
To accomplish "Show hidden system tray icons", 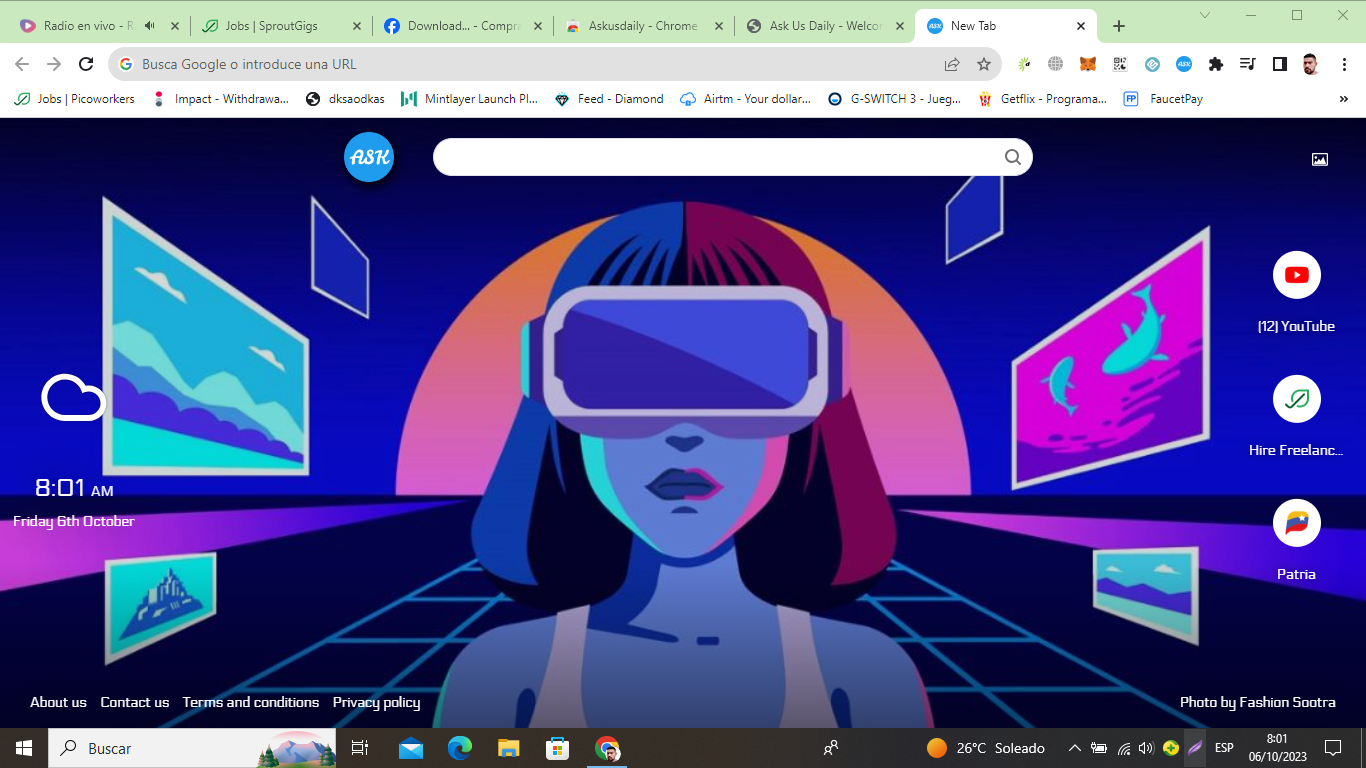I will point(1074,748).
